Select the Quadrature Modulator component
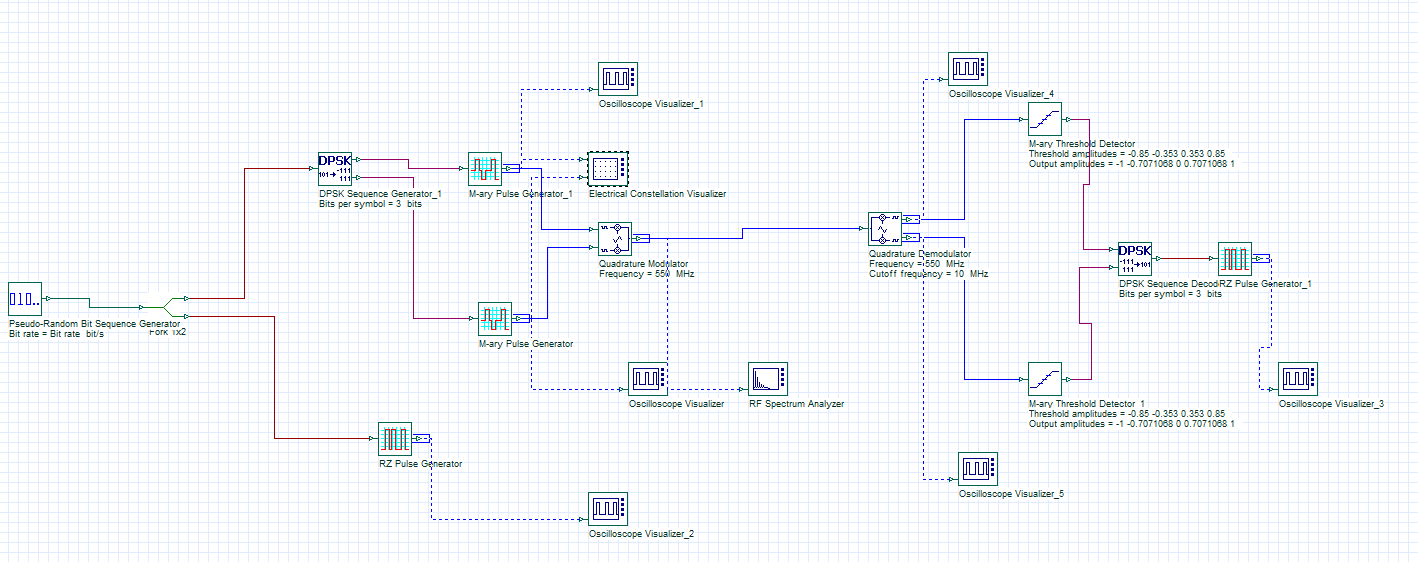 tap(615, 238)
